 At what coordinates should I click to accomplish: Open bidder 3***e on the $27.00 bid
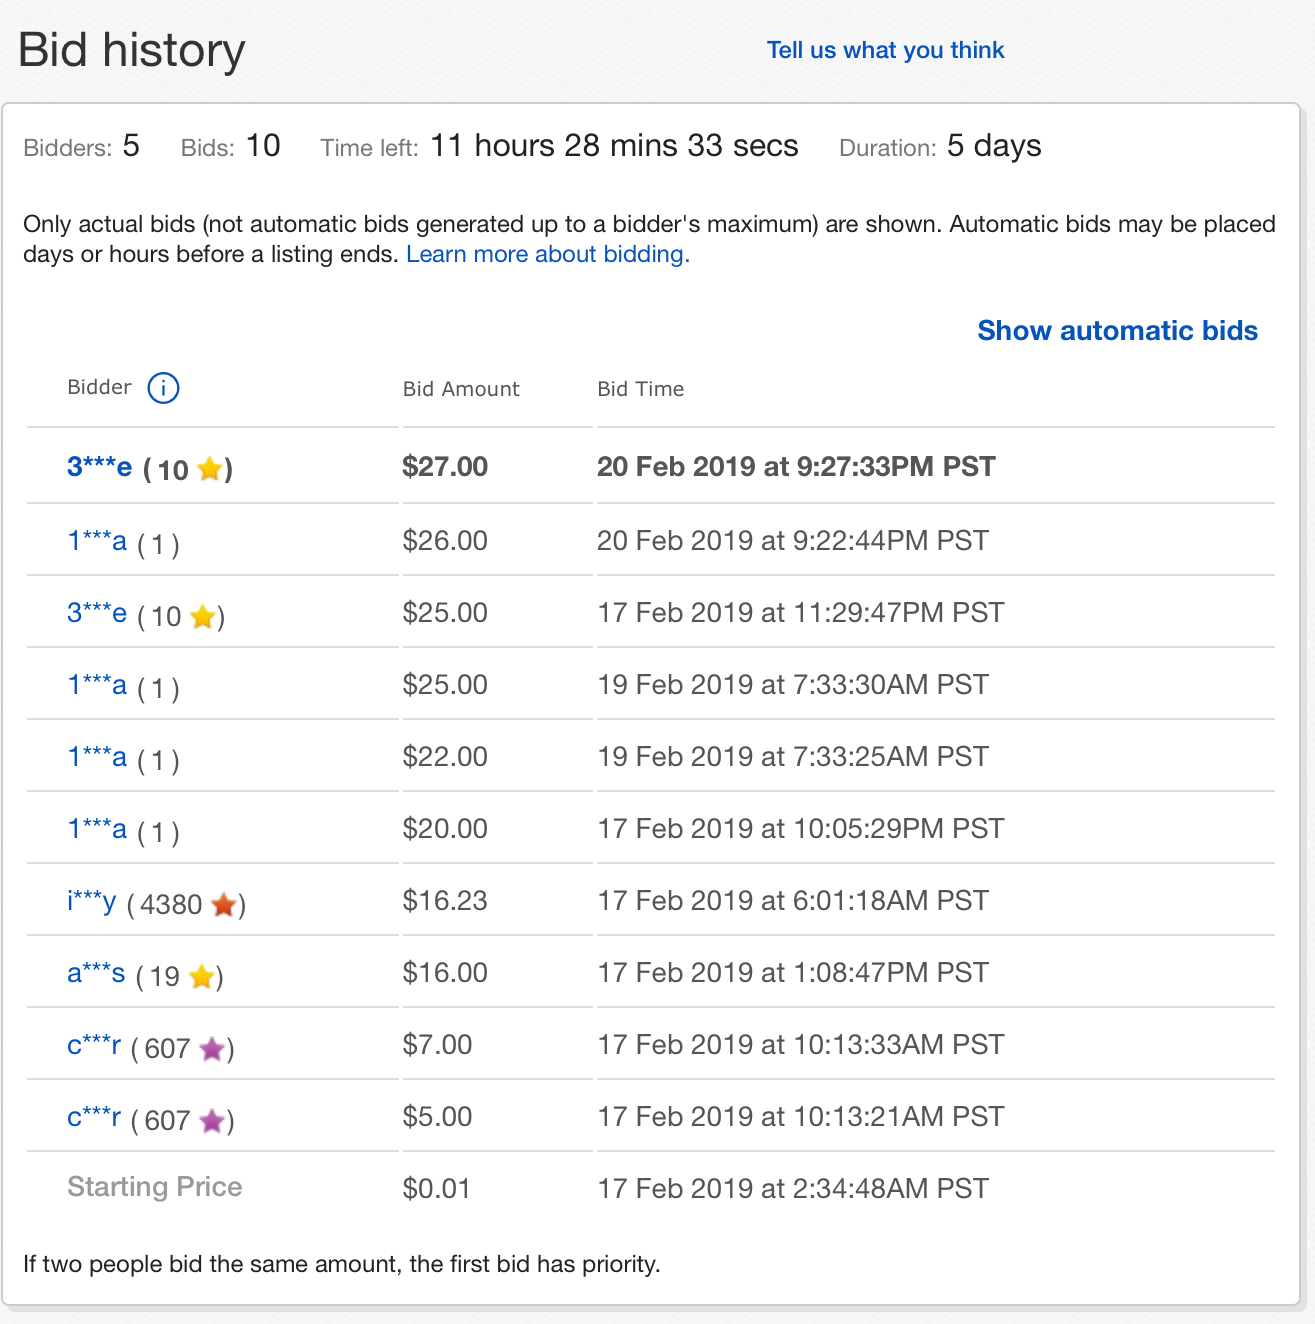coord(99,466)
